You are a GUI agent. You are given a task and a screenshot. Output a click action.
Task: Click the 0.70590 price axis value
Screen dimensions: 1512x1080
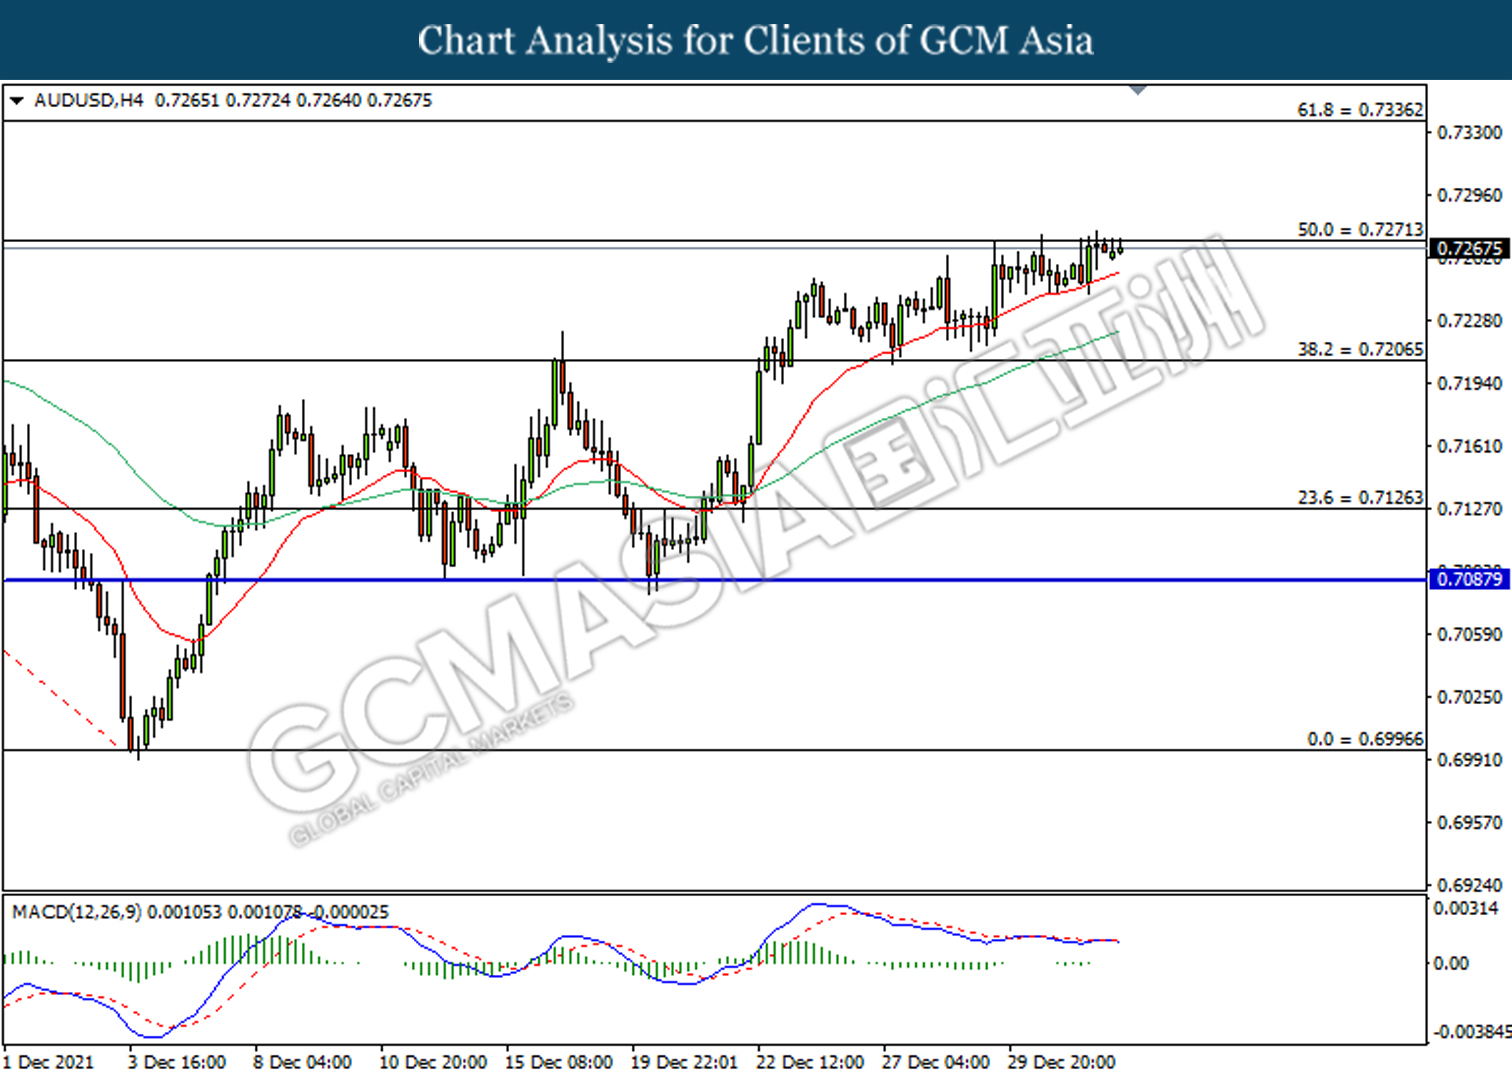pos(1469,635)
